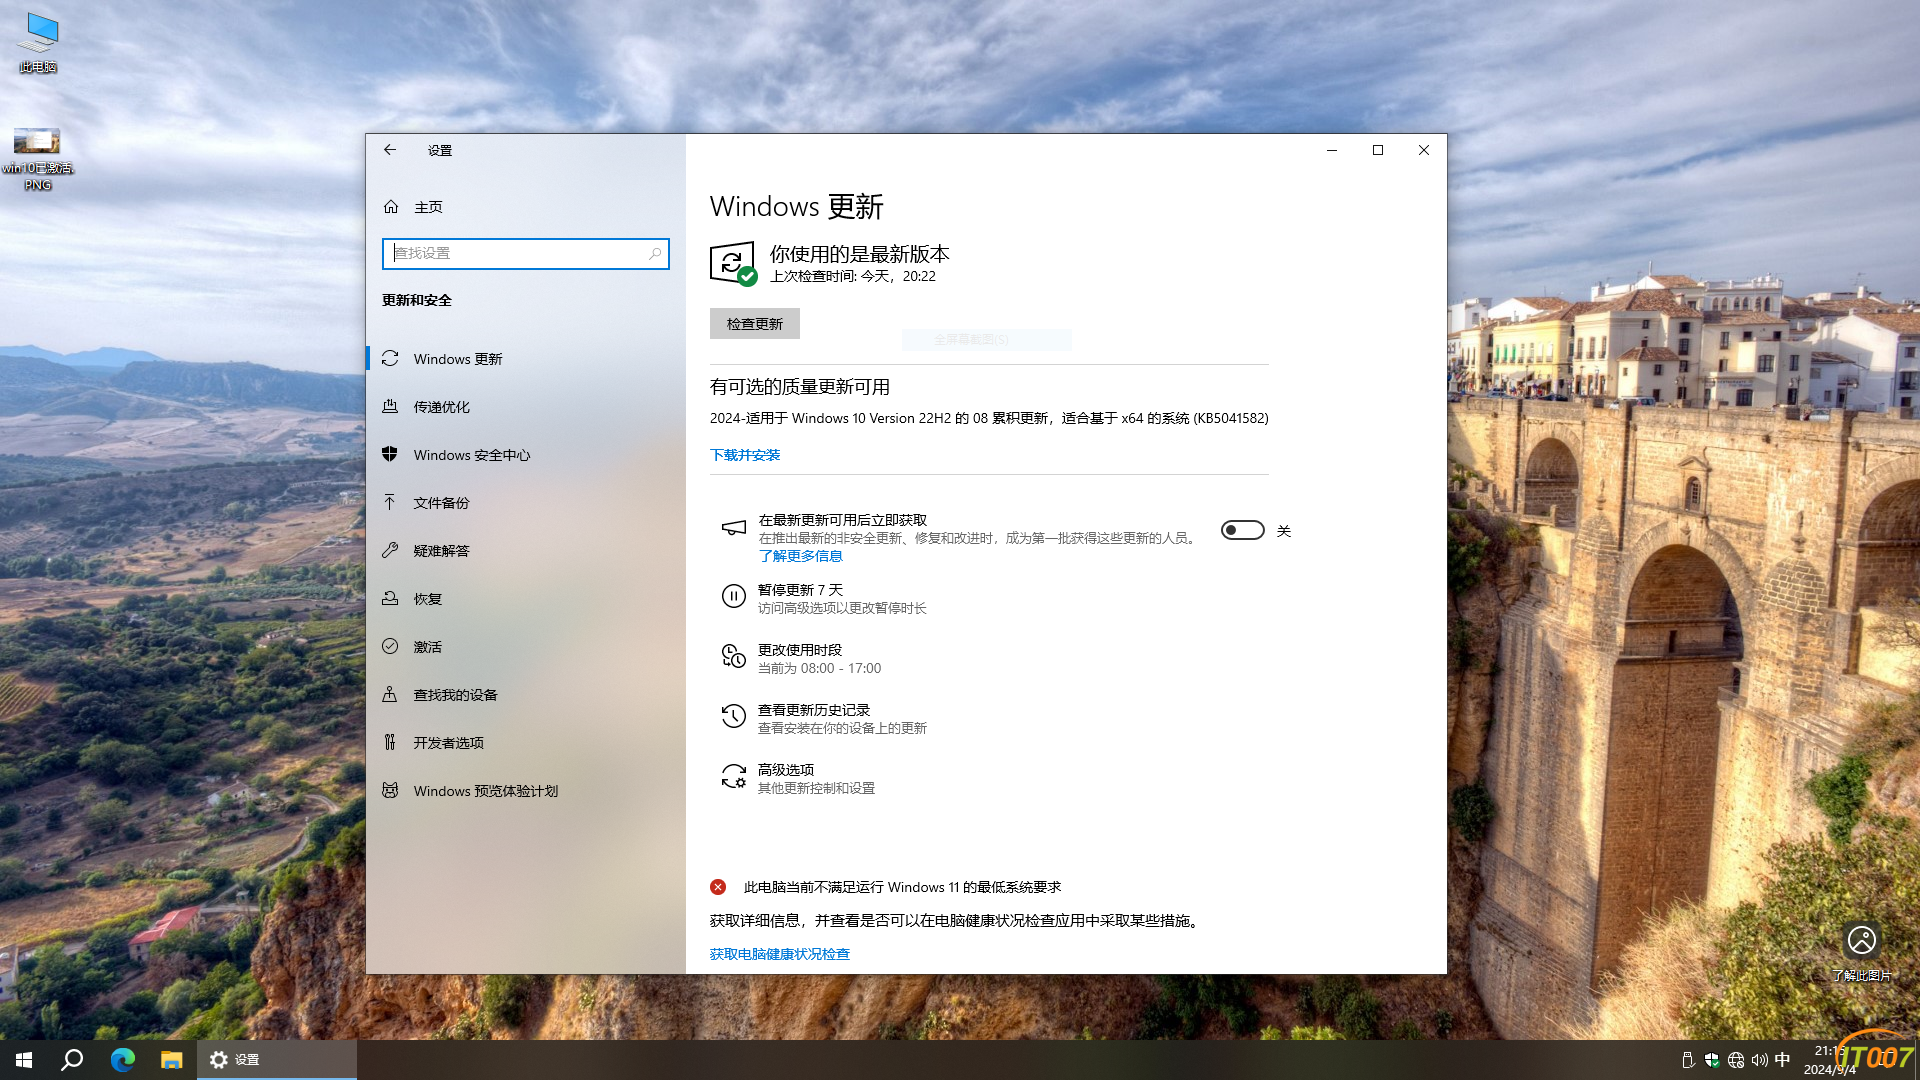1920x1080 pixels.
Task: Click the megaphone icon beside 在最新更新可用后立即获取
Action: (x=734, y=529)
